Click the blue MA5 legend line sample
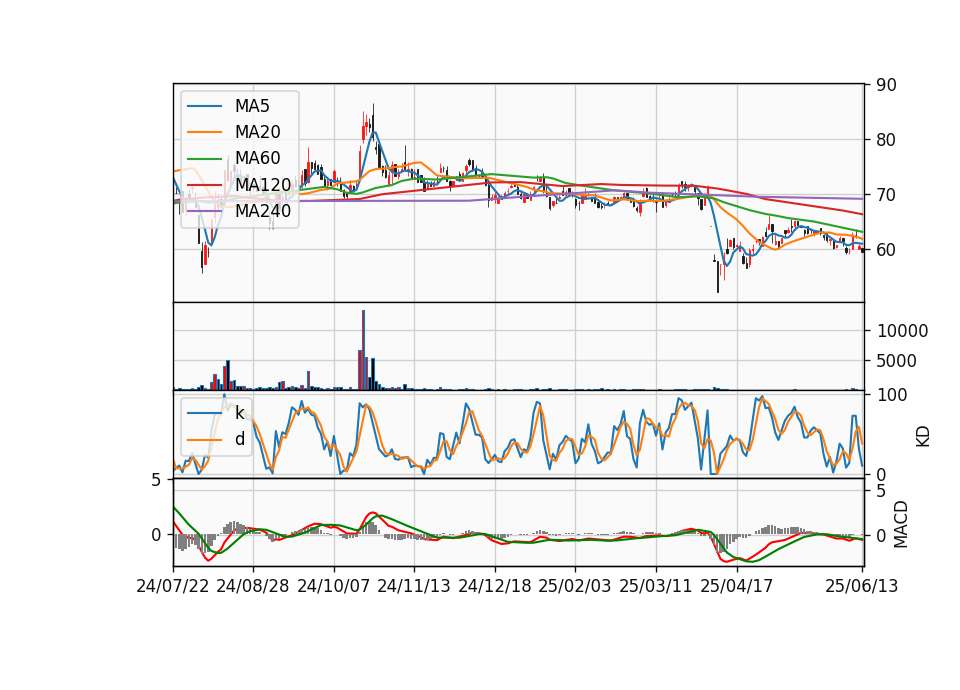Screen dimensions: 960x690 click(204, 107)
